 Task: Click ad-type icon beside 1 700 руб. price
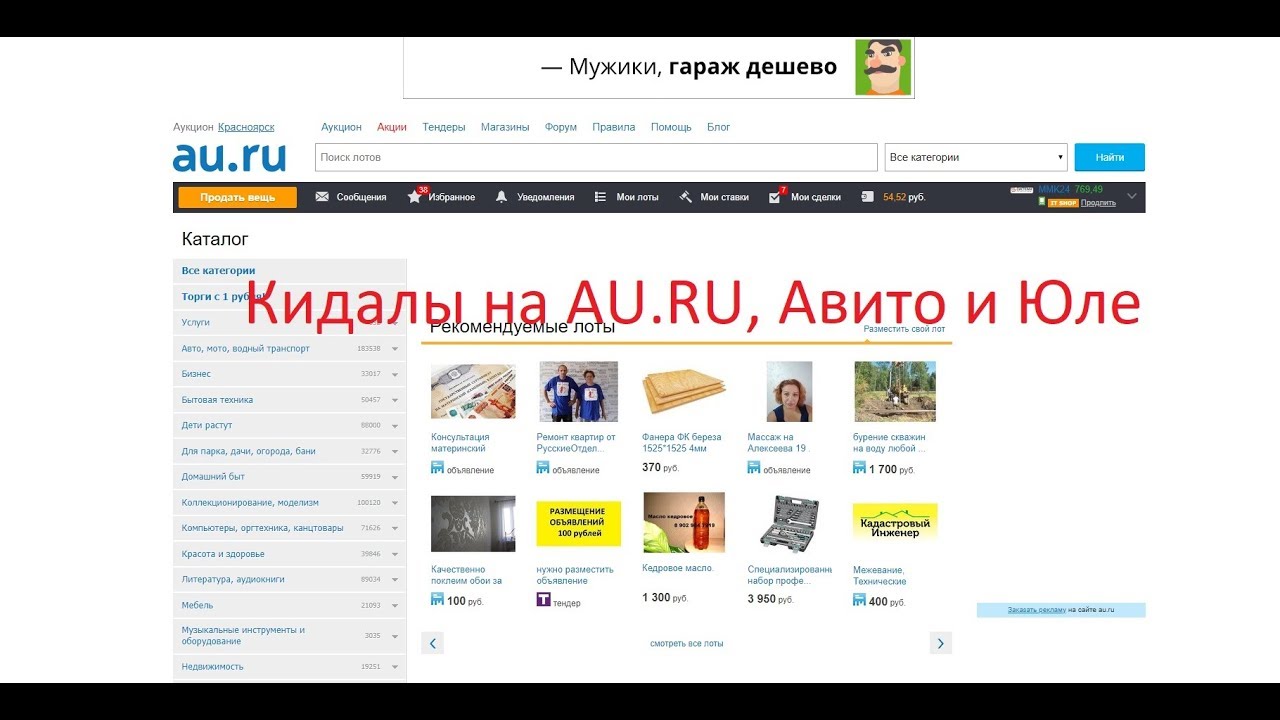pos(859,468)
